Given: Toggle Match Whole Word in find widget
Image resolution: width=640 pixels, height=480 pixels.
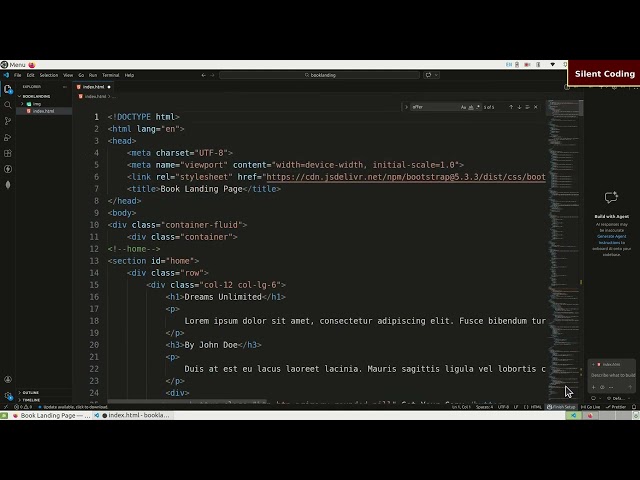Looking at the screenshot, I should tap(471, 107).
